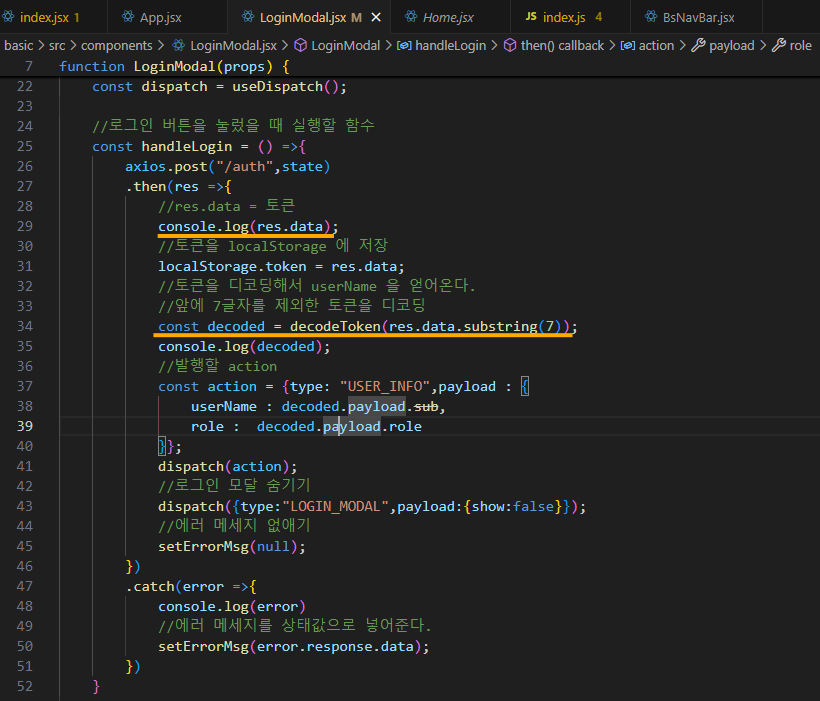Open the App.jsx tab
The image size is (820, 701).
coord(160,17)
